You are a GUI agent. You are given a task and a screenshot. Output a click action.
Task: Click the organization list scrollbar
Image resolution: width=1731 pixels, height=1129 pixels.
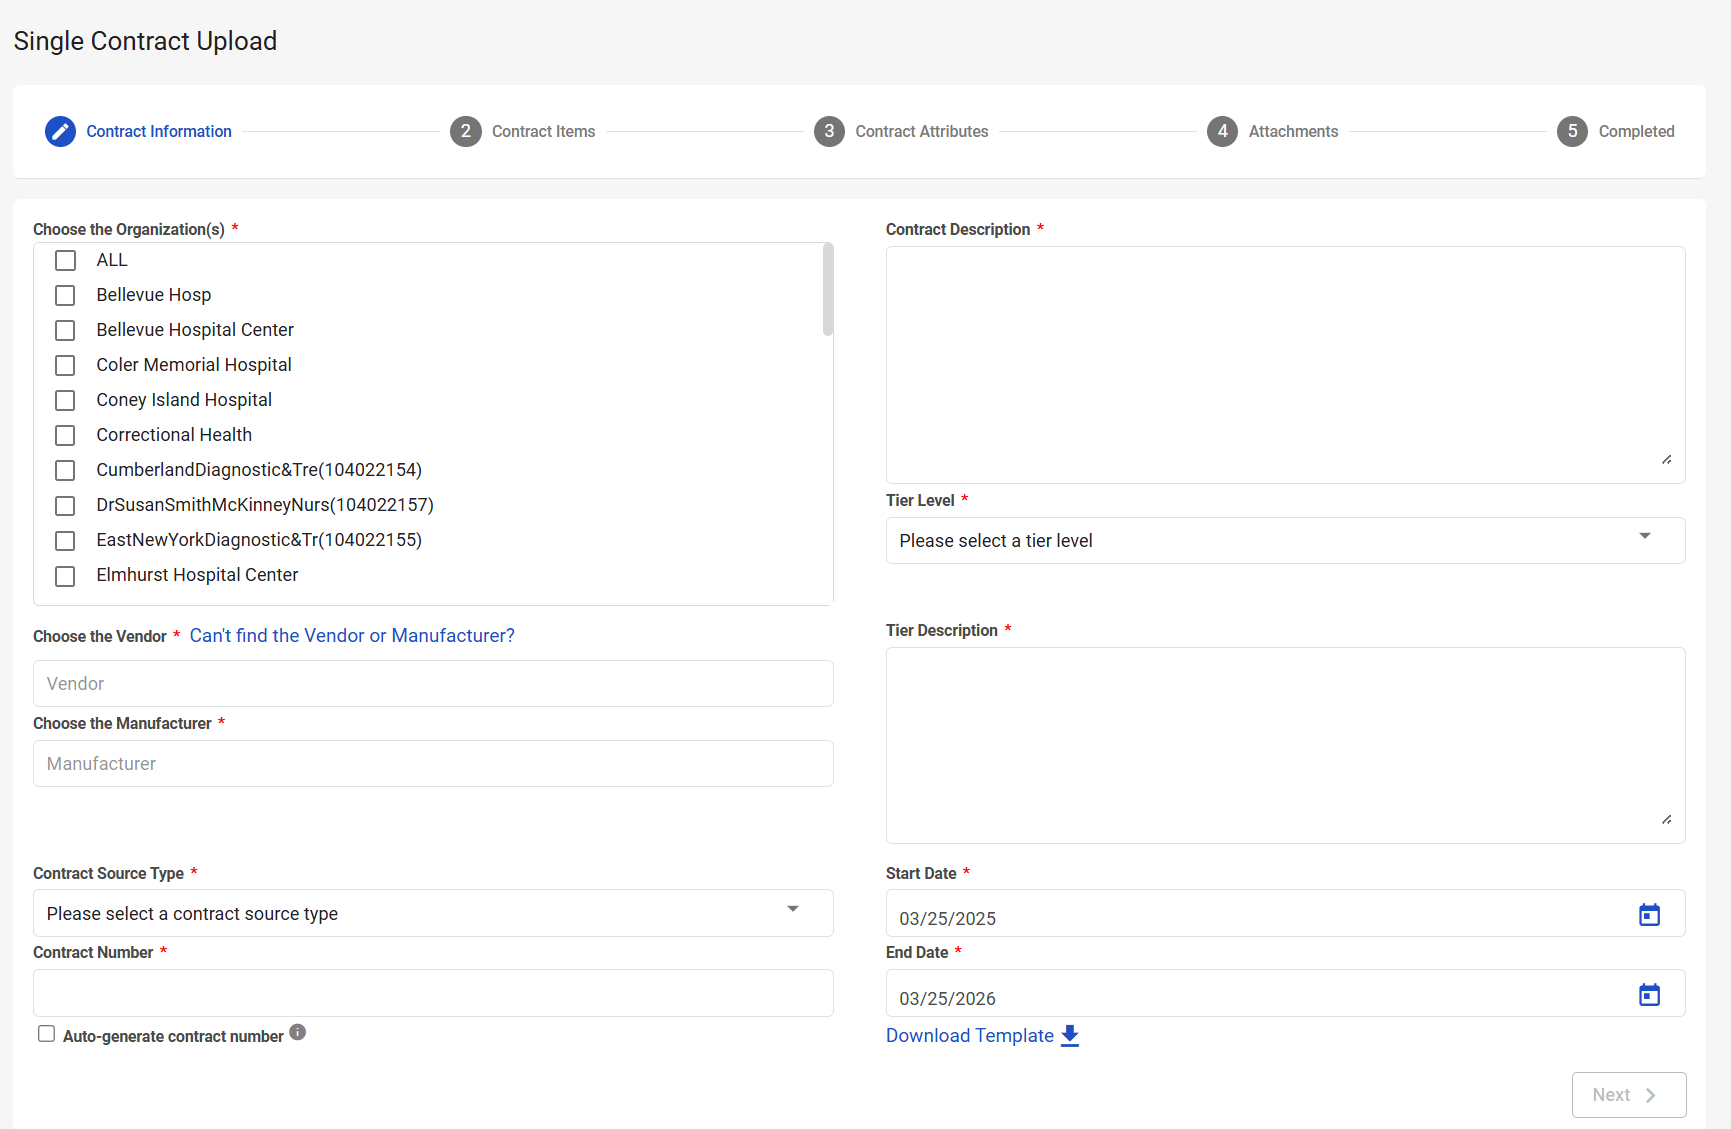pos(827,290)
